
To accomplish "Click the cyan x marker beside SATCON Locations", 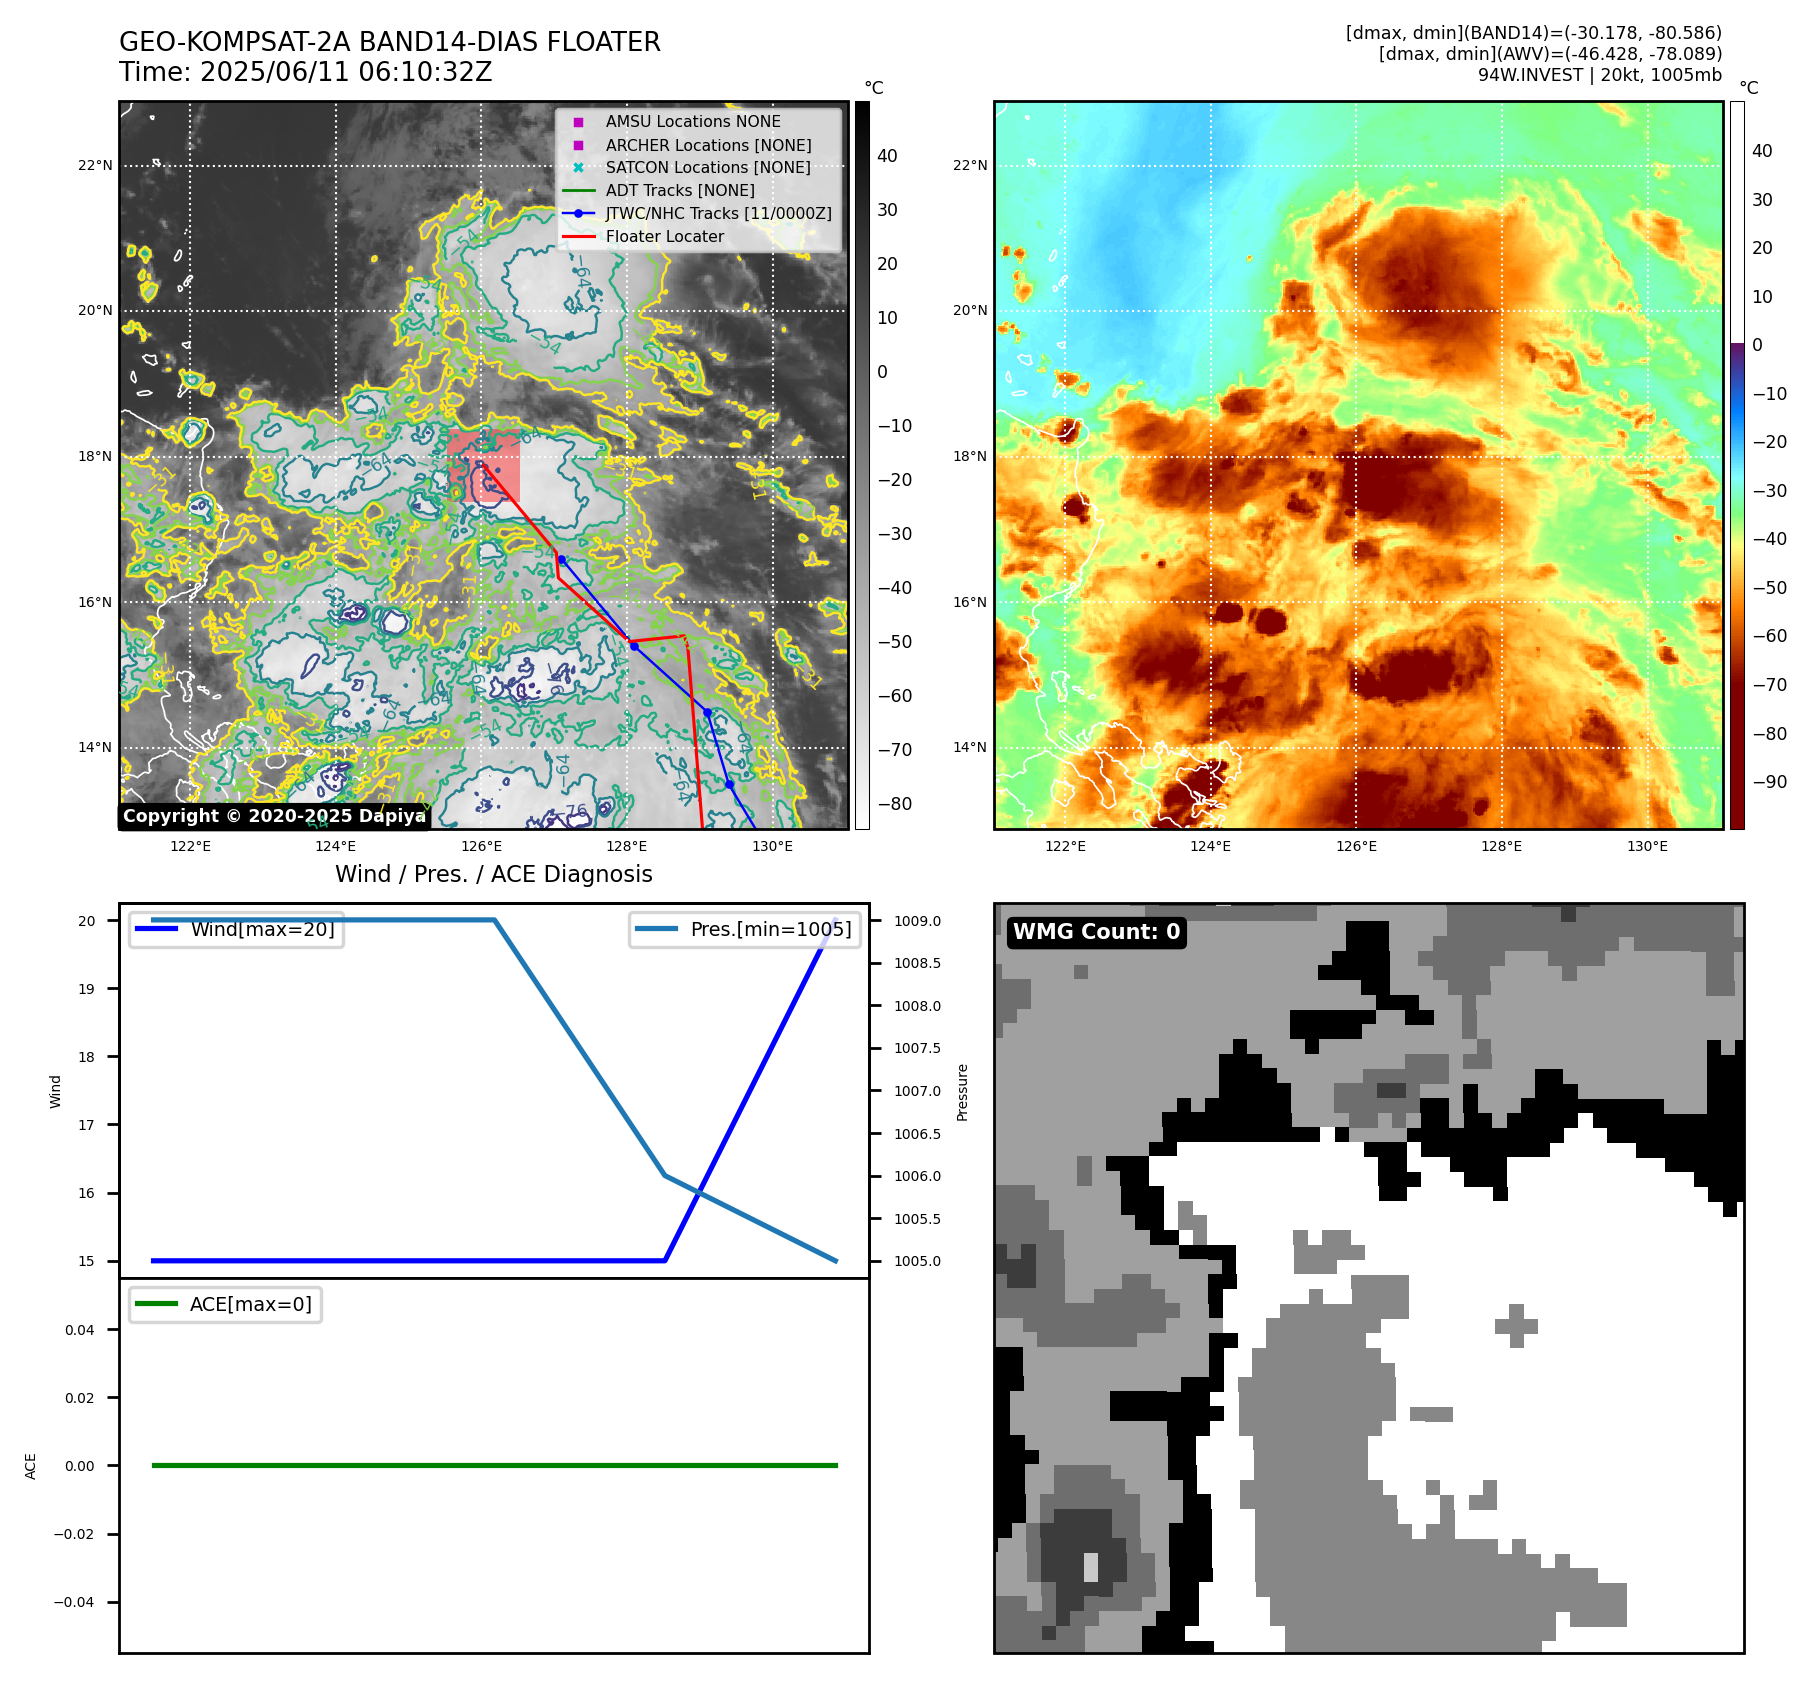I will tap(578, 167).
